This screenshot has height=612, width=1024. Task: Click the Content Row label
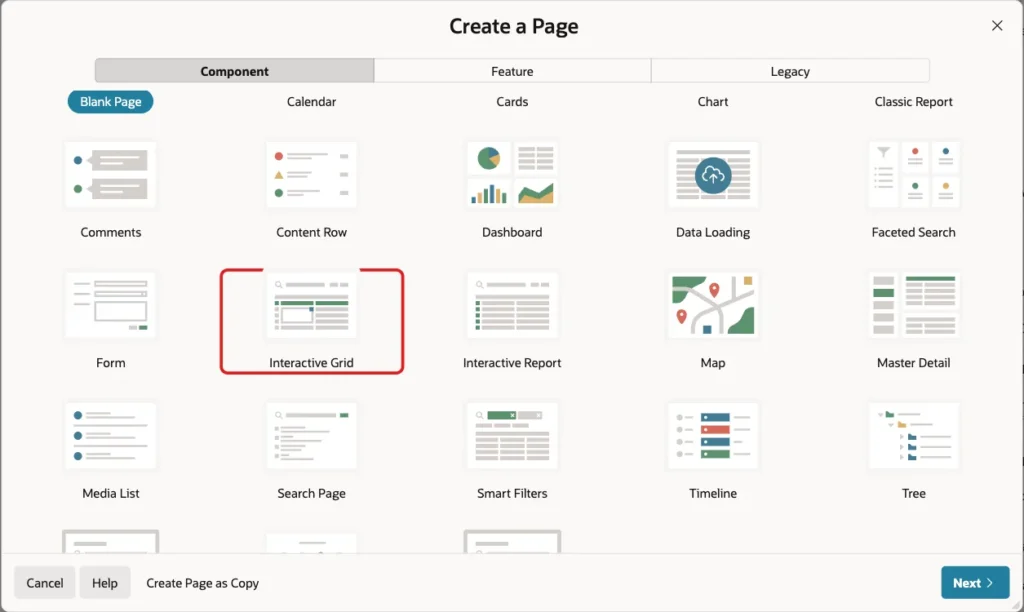click(x=312, y=232)
